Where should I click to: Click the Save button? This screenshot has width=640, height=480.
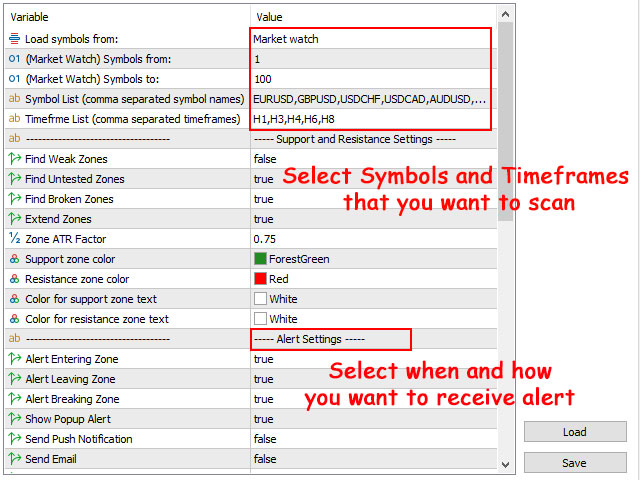[575, 463]
